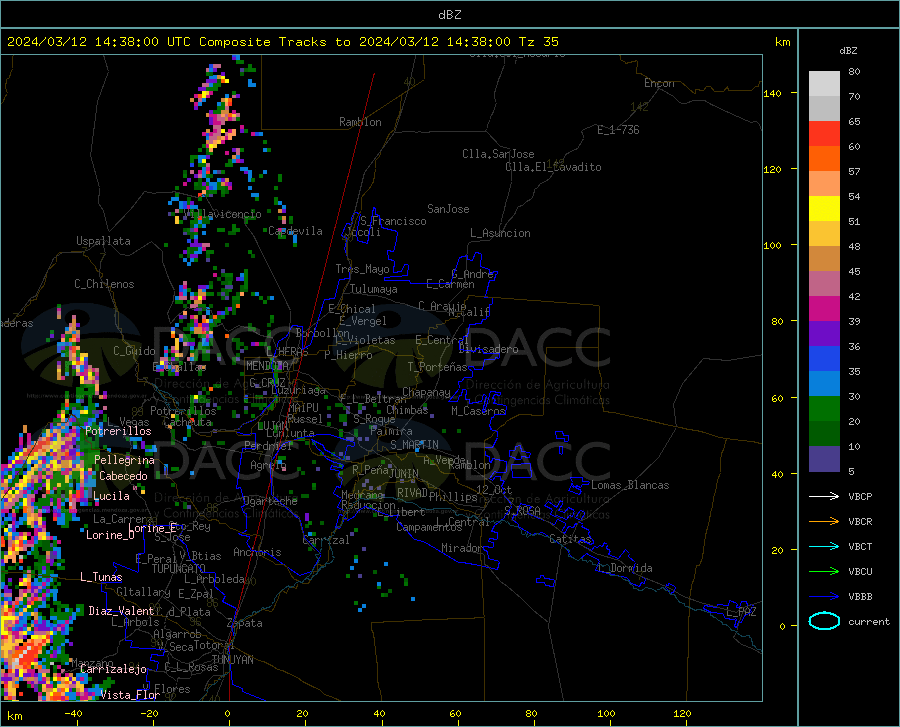Click the Potrerillos white label

pos(118,431)
